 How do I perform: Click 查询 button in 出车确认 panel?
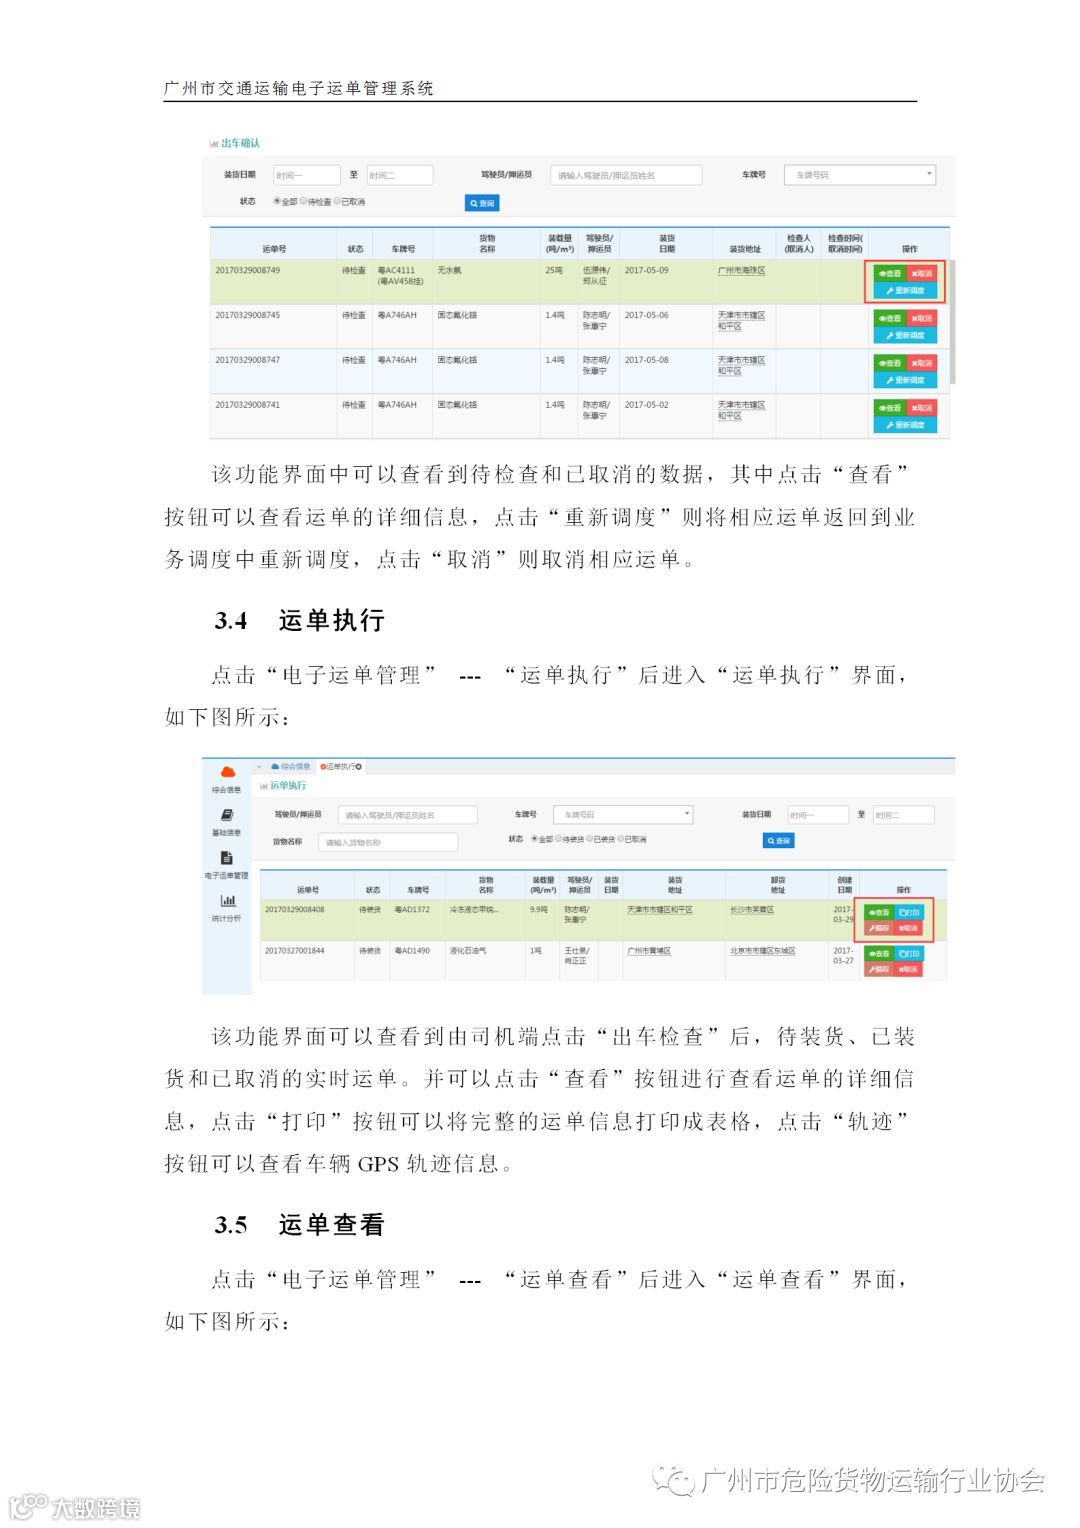(x=482, y=203)
